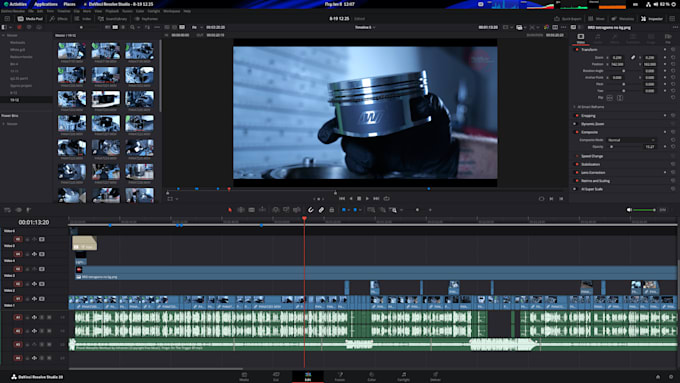Click Play in viewer transport controls
This screenshot has height=383, width=680.
pos(367,199)
